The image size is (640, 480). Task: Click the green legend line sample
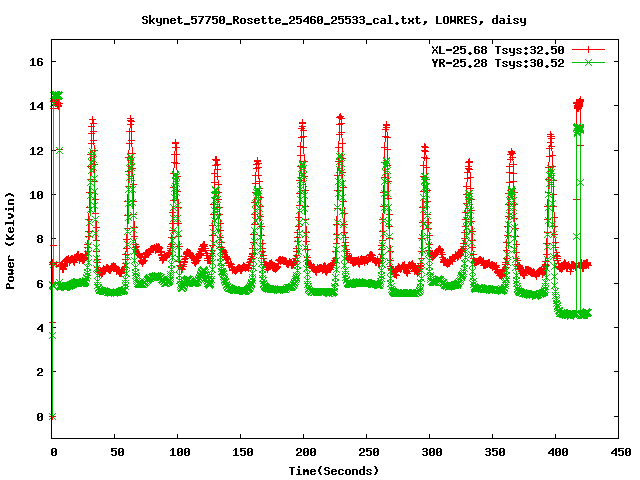[588, 62]
